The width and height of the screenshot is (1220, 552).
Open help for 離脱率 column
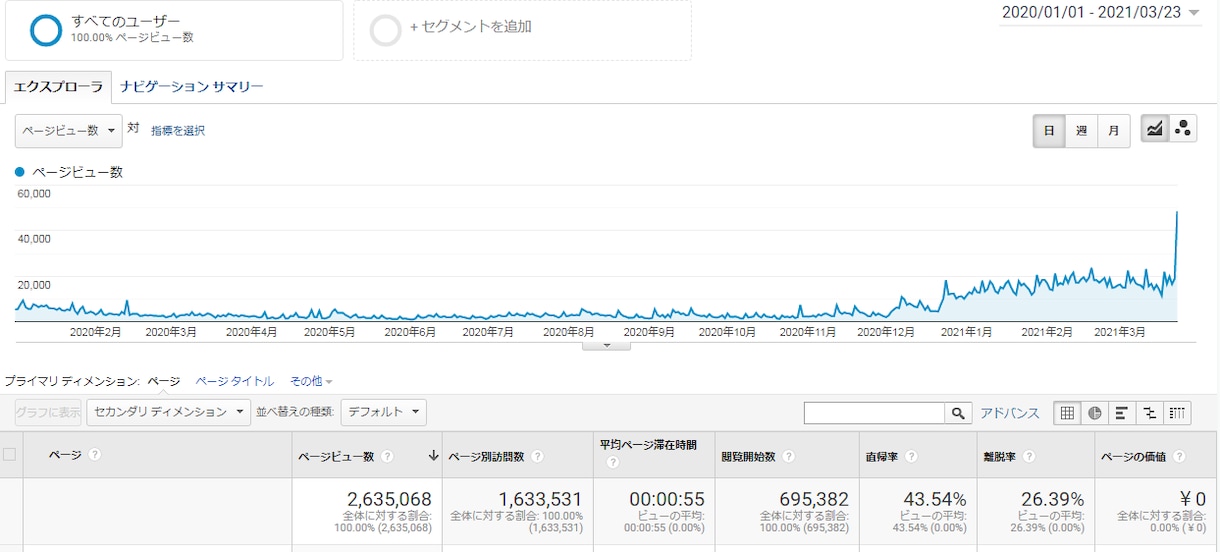tap(1028, 457)
